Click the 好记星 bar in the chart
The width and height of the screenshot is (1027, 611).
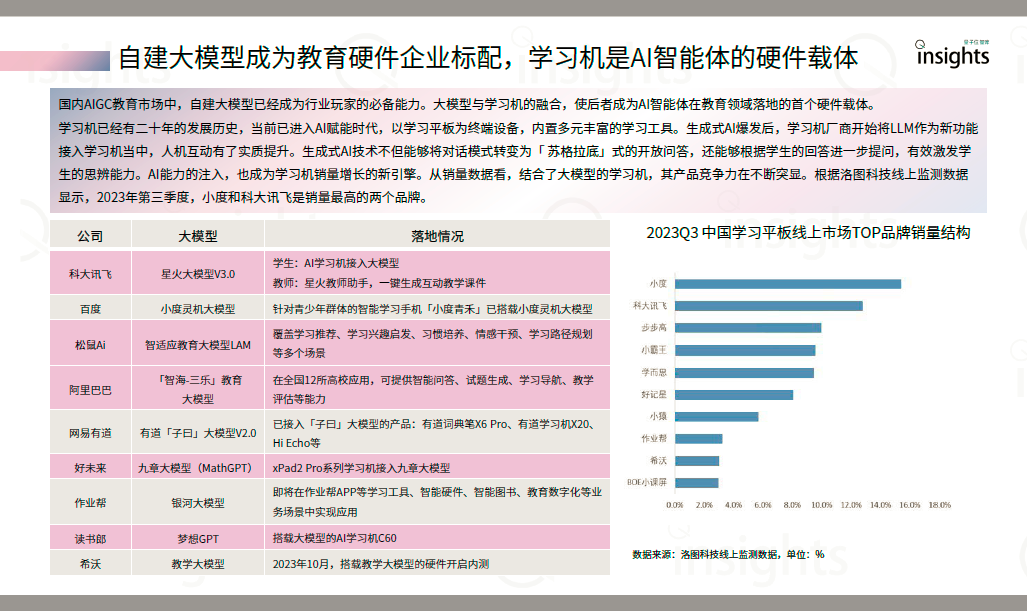click(x=734, y=395)
